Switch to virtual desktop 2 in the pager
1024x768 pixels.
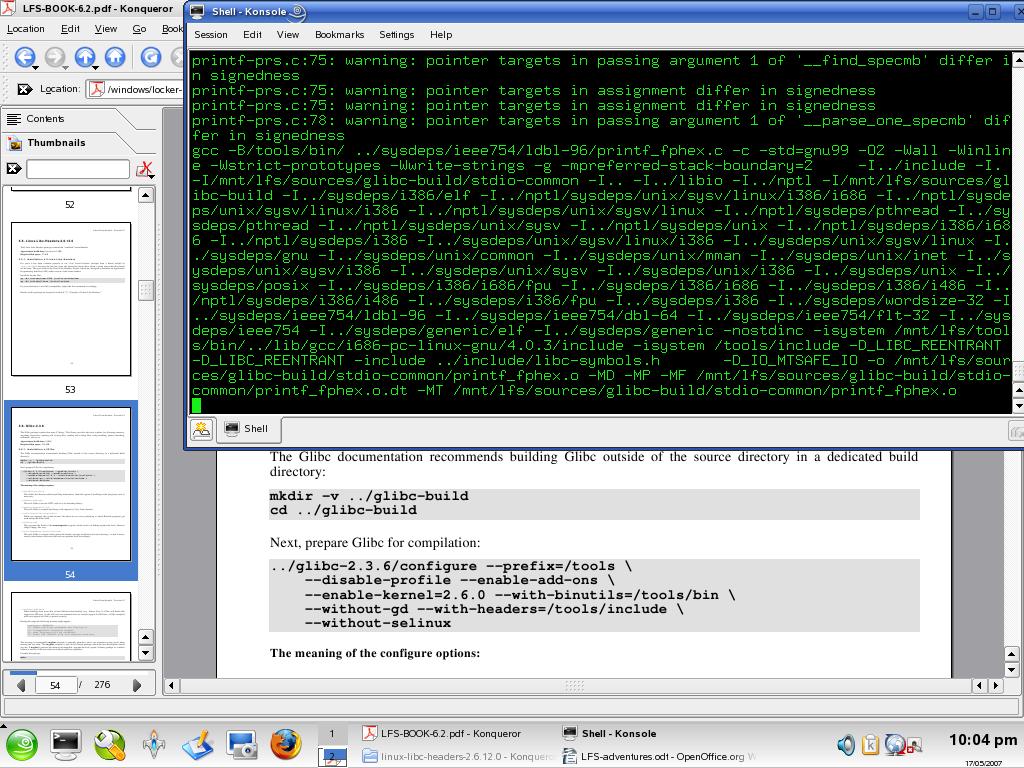click(332, 757)
